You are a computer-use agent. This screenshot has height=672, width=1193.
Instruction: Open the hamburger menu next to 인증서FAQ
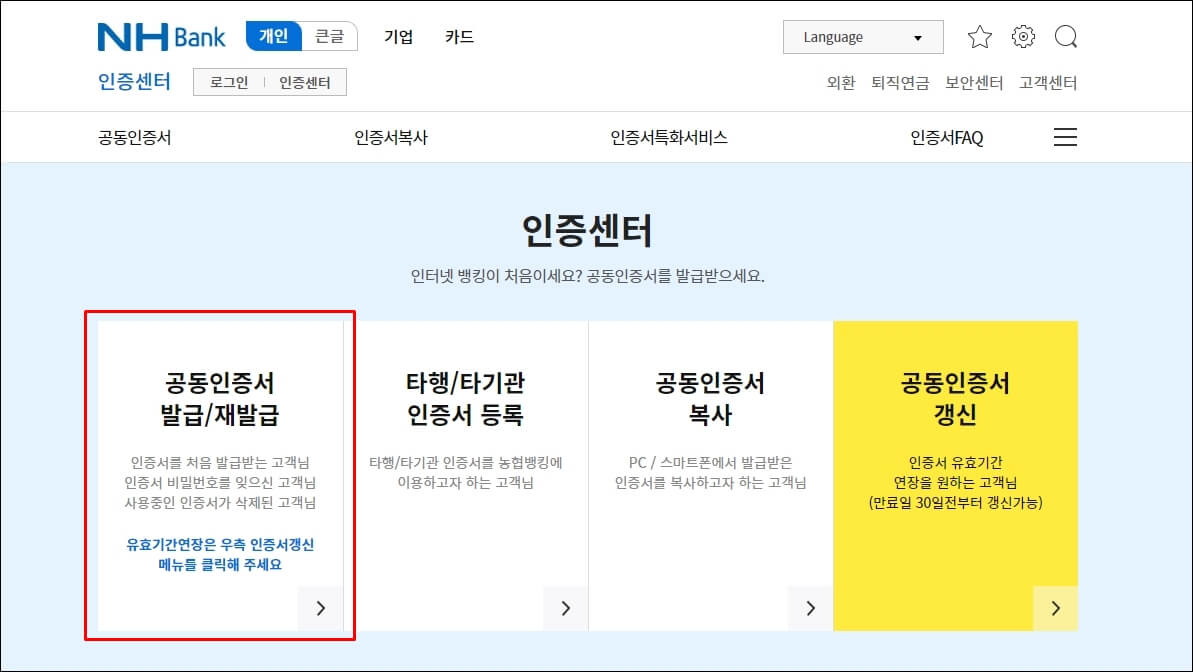pos(1065,137)
